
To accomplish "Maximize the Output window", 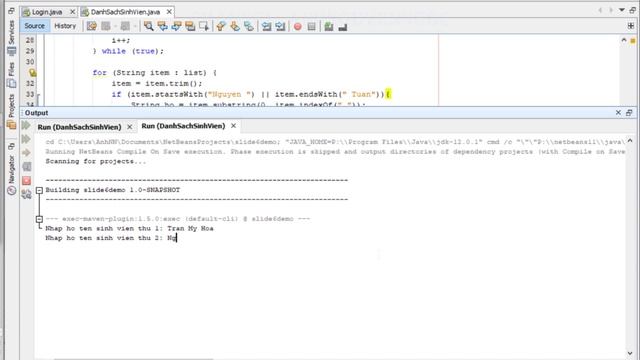I will point(629,113).
